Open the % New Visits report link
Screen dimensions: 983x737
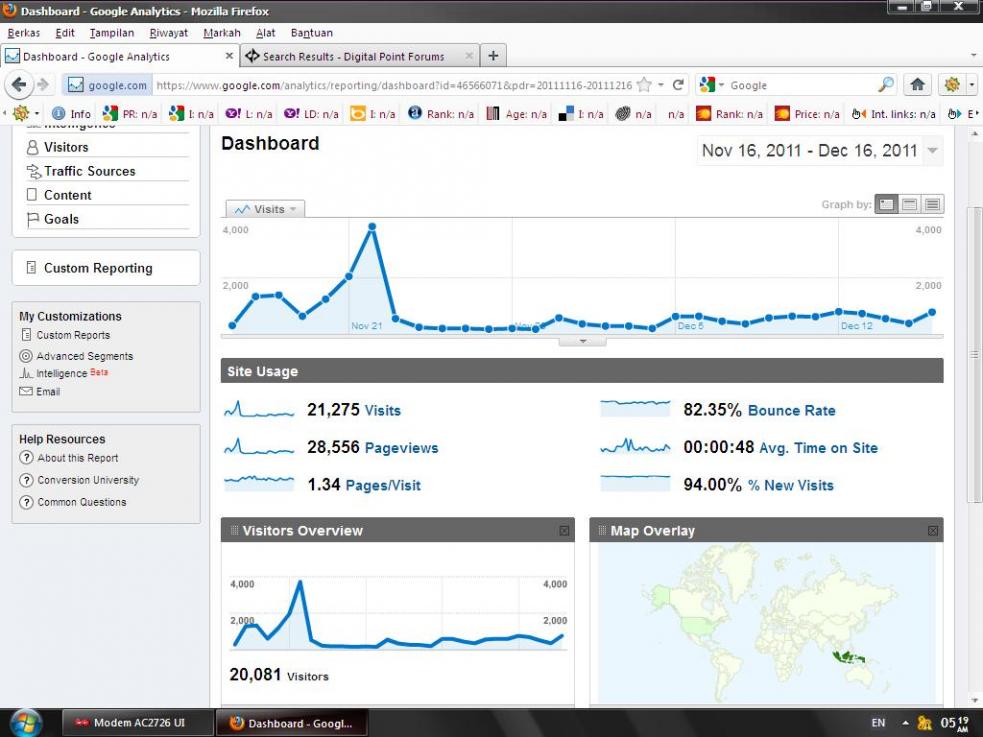coord(791,485)
